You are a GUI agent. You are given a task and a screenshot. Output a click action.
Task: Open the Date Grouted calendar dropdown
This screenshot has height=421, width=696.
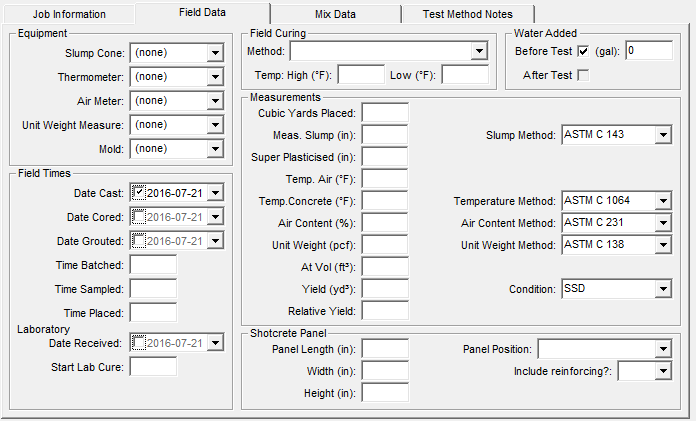click(215, 241)
